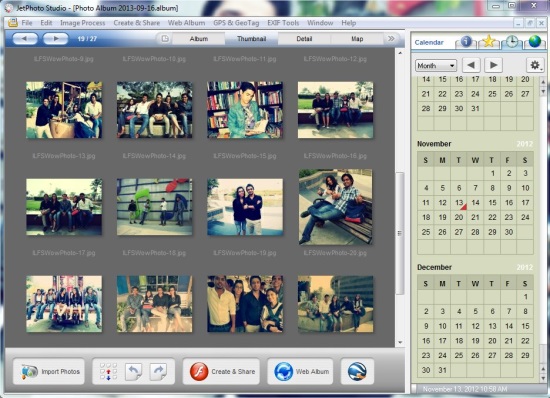
Task: Select the ILFSWowPhoto-11.jpg thumbnail
Action: [x=245, y=110]
